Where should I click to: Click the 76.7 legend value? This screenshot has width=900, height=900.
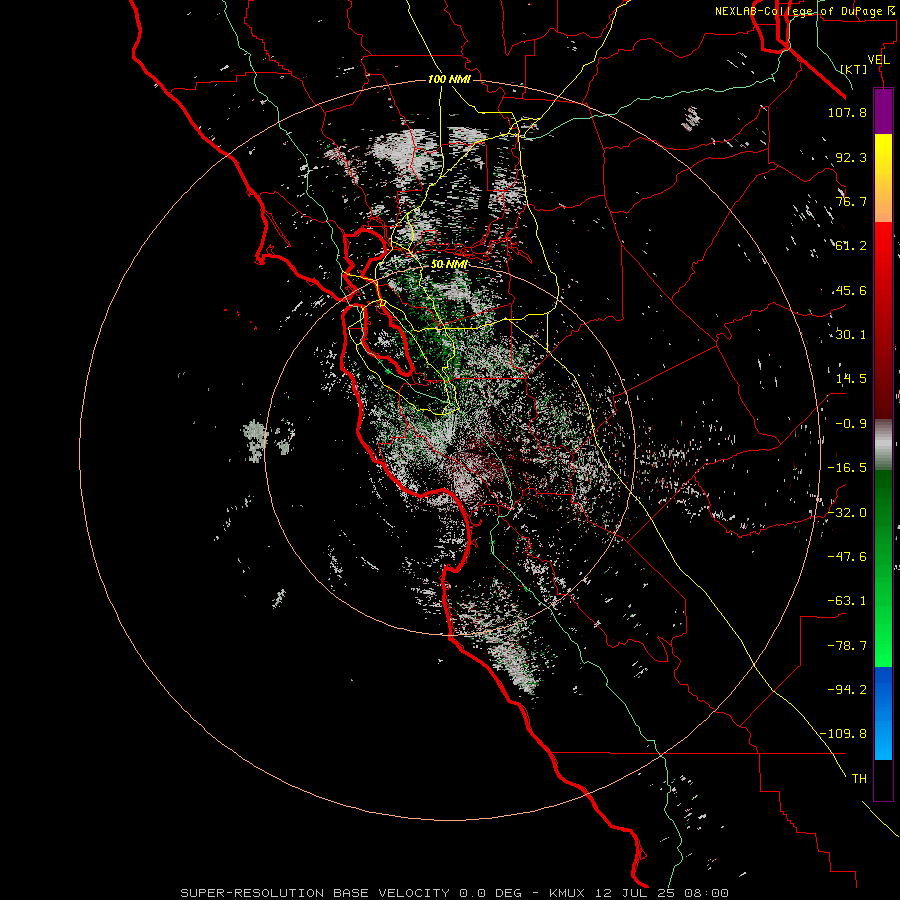[851, 201]
